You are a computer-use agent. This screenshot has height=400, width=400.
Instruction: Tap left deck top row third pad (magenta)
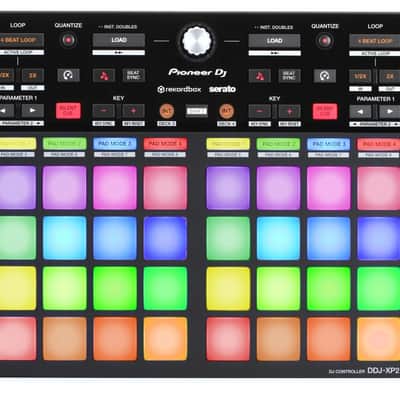point(115,188)
